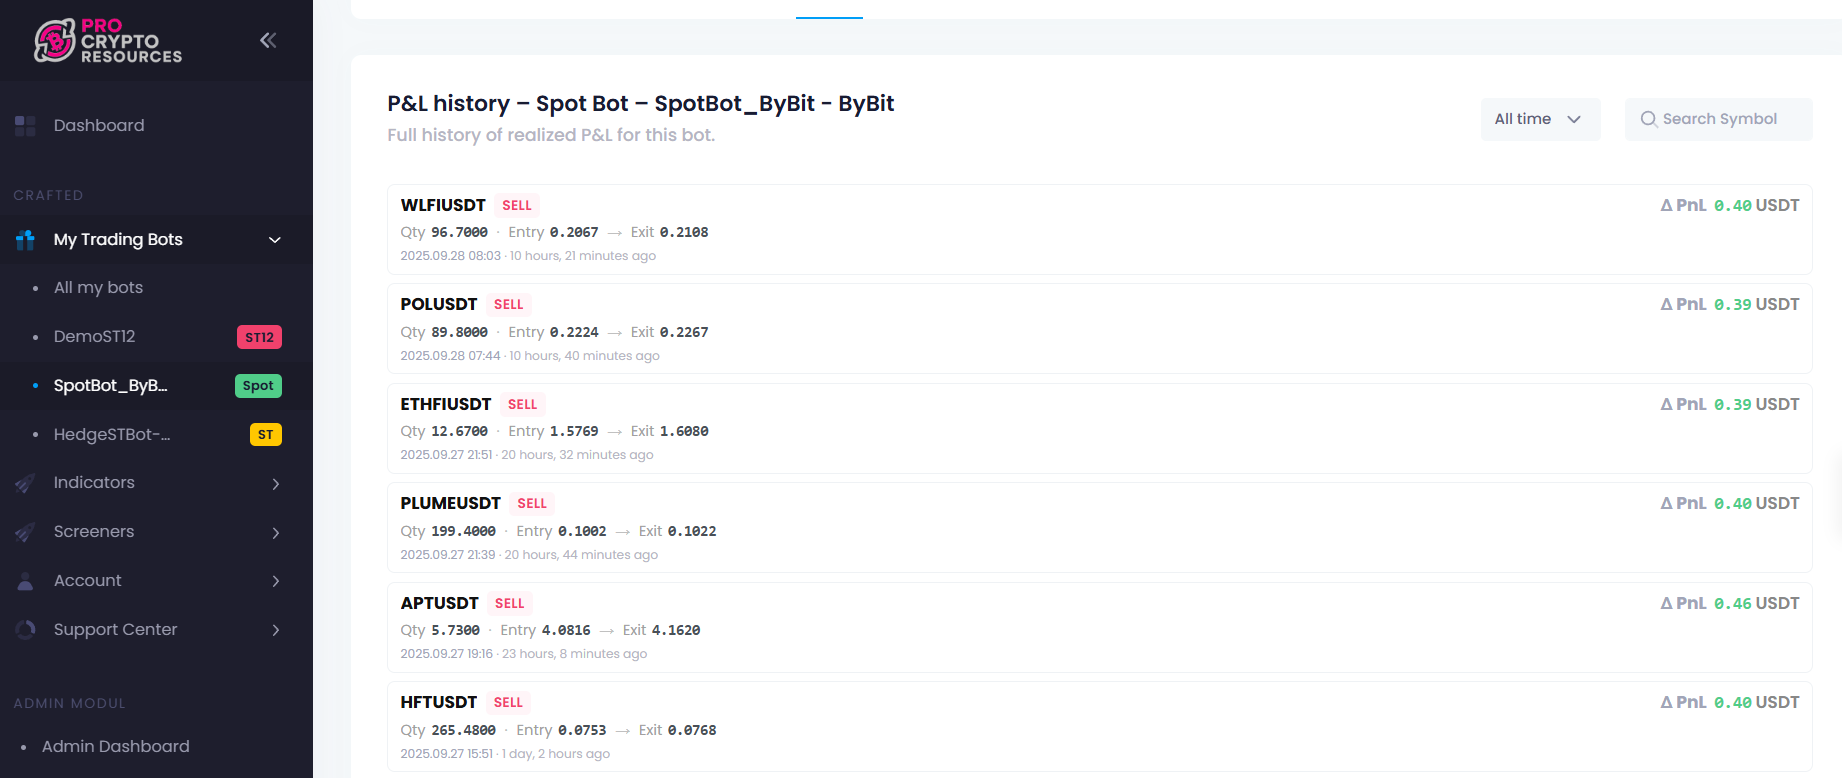Screen dimensions: 1842x778
Task: Click the SELL tag on ETHFIUSDT
Action: (523, 404)
